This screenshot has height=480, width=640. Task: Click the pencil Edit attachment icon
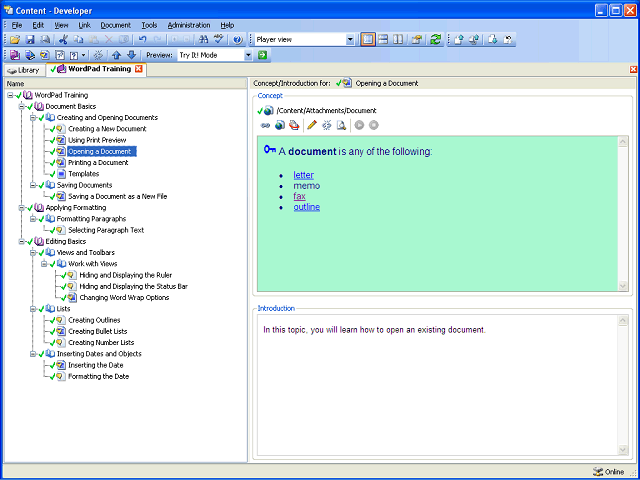click(x=312, y=125)
